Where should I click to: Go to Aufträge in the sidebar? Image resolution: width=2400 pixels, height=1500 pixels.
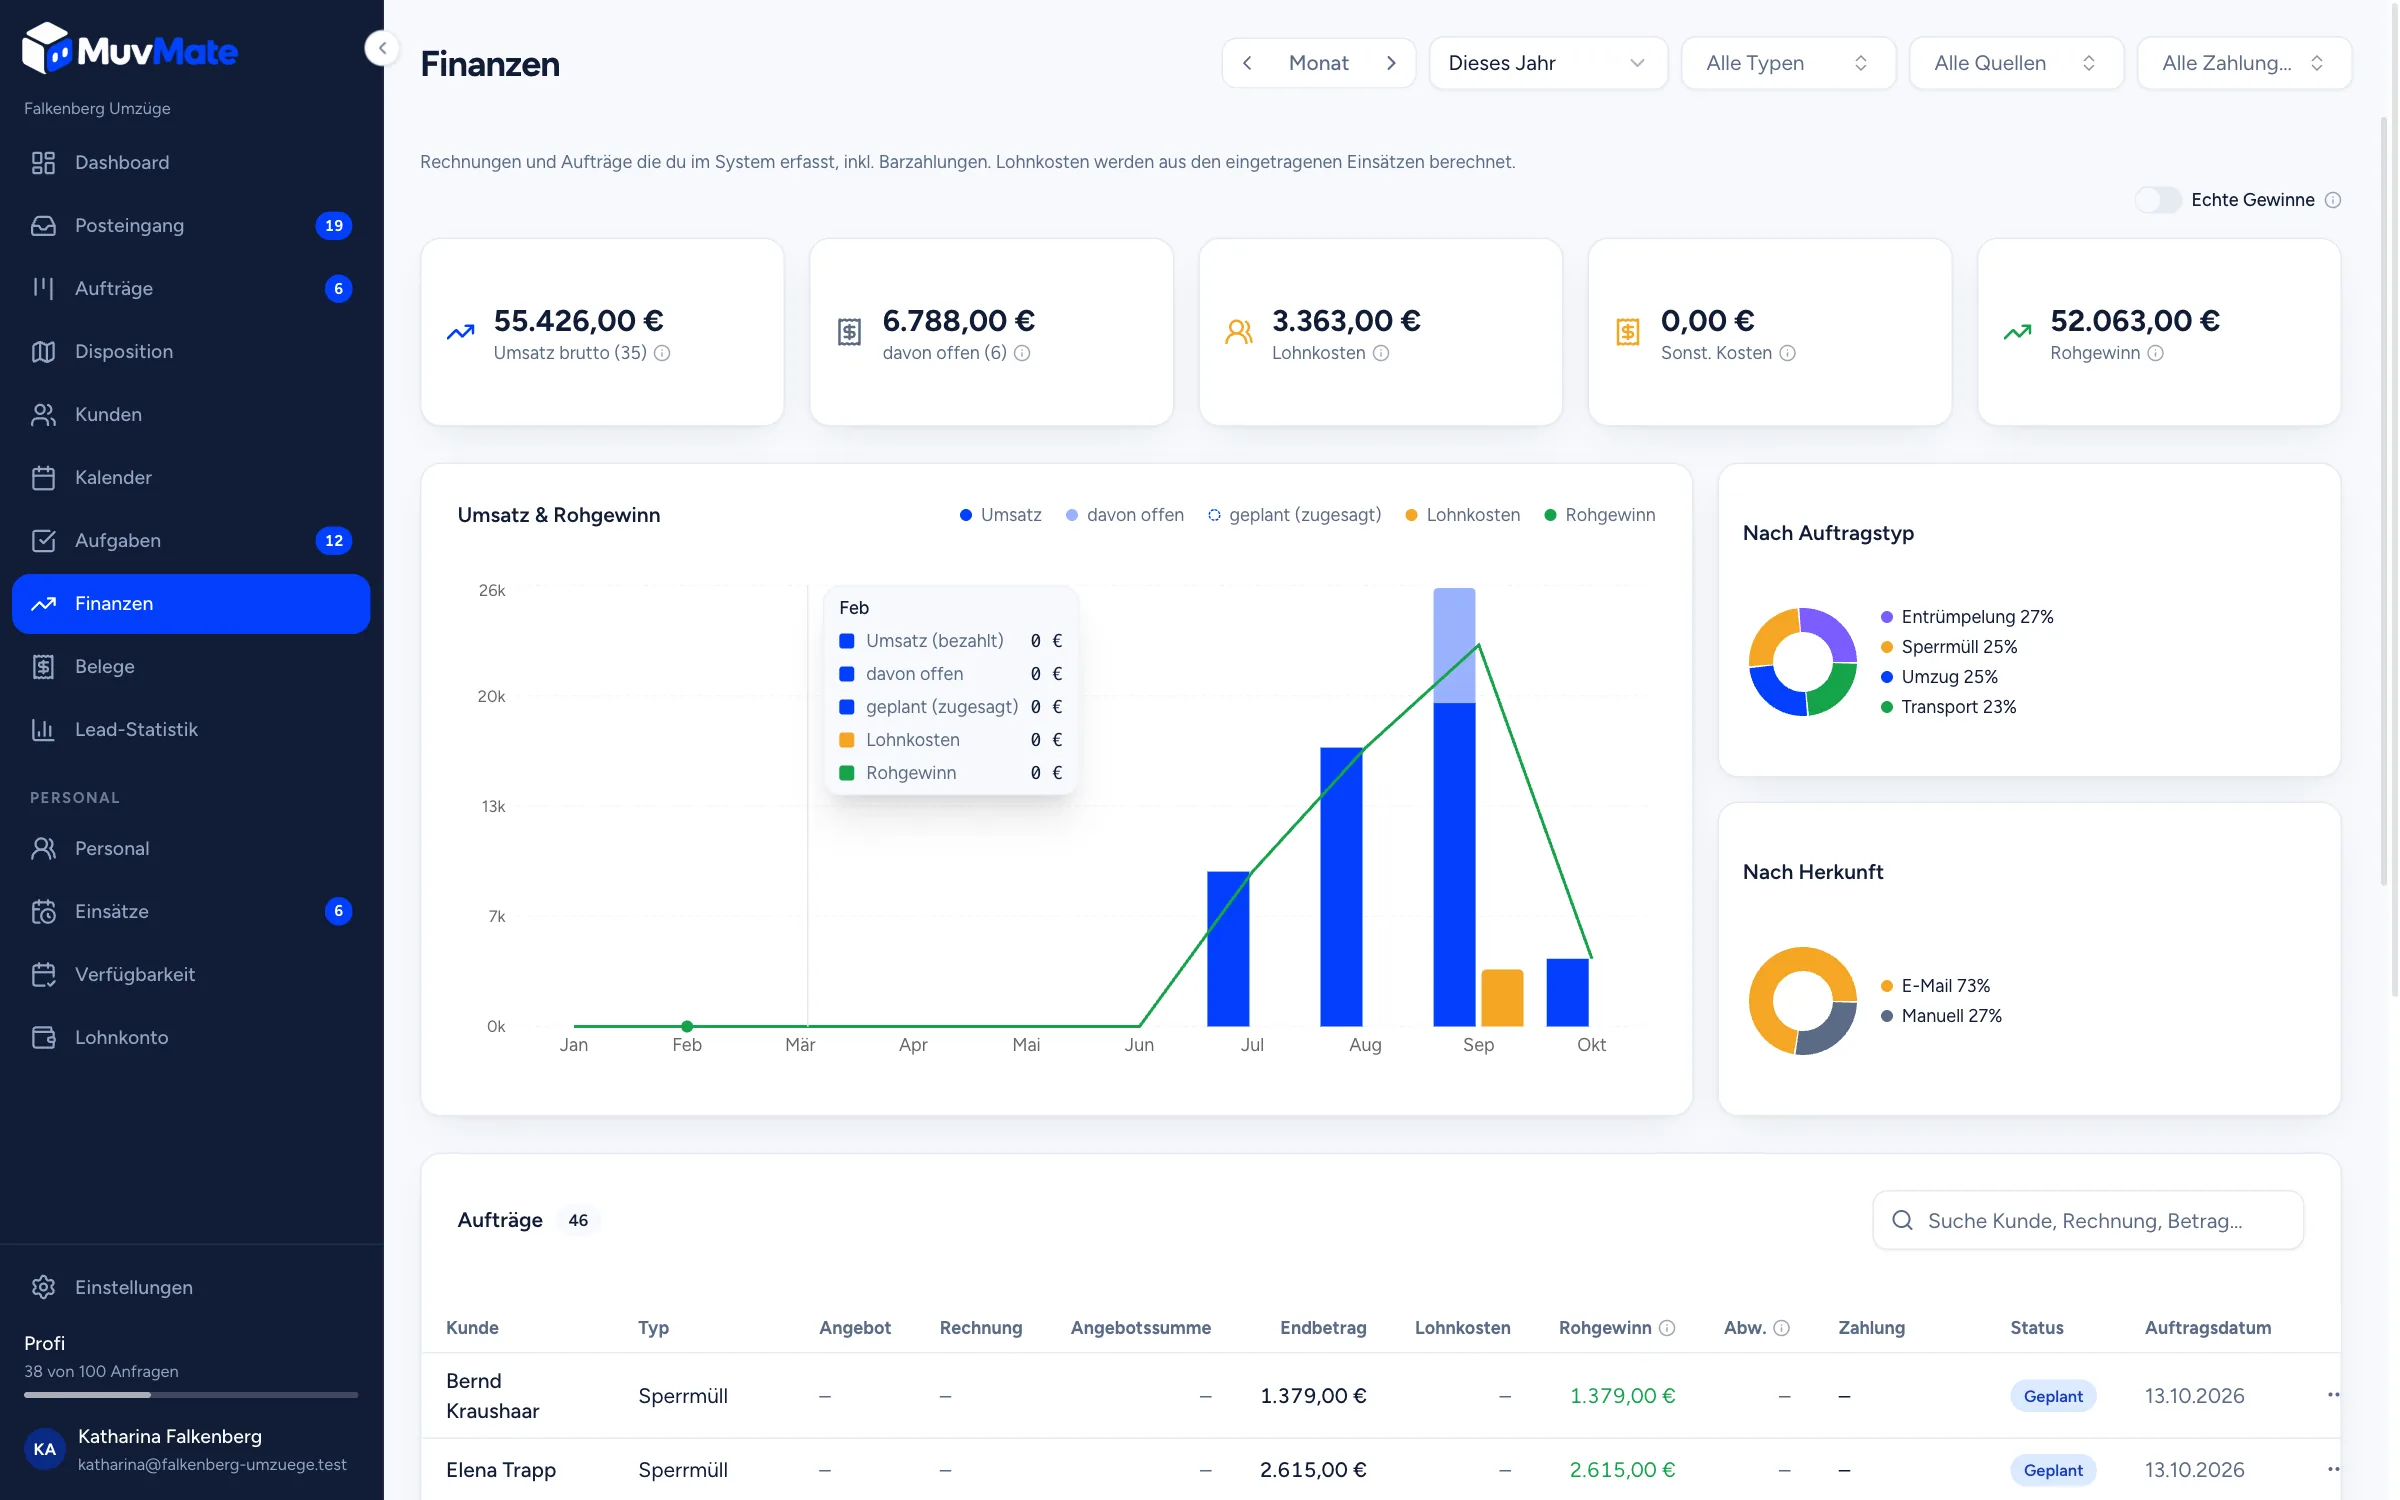191,288
